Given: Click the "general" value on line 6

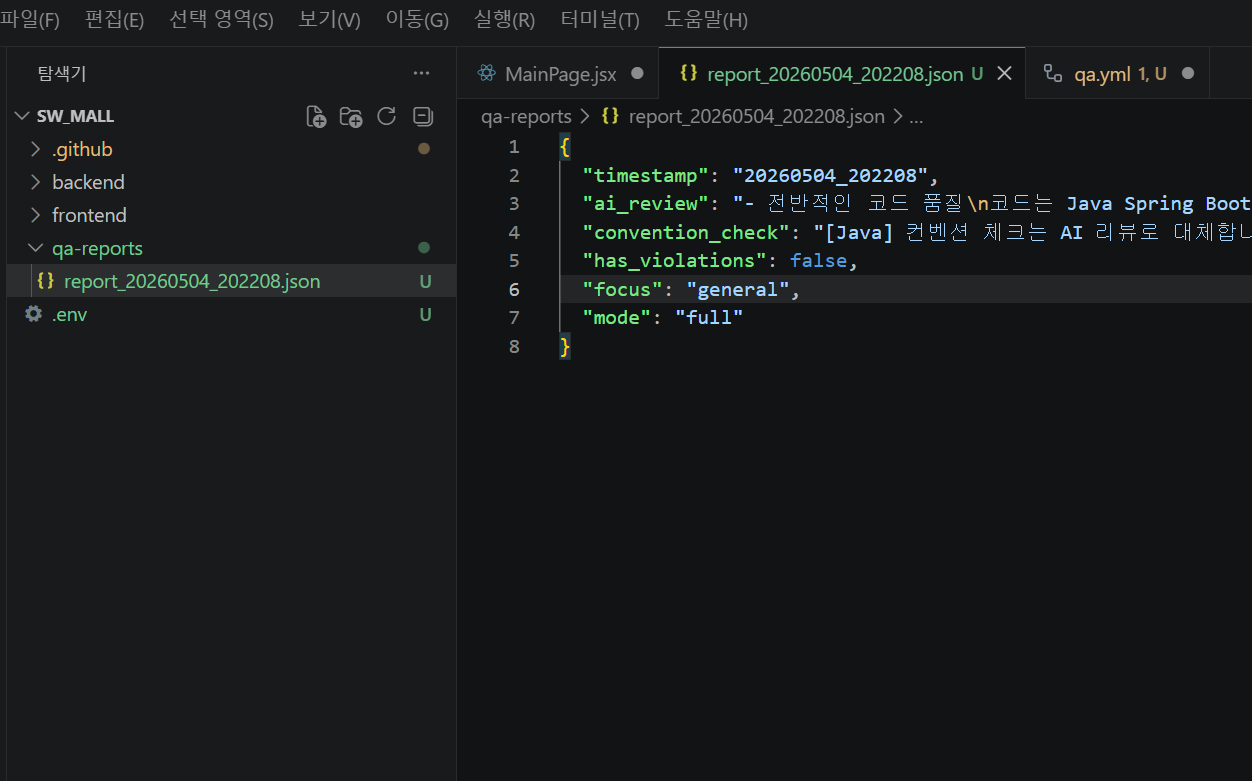Looking at the screenshot, I should (x=738, y=289).
